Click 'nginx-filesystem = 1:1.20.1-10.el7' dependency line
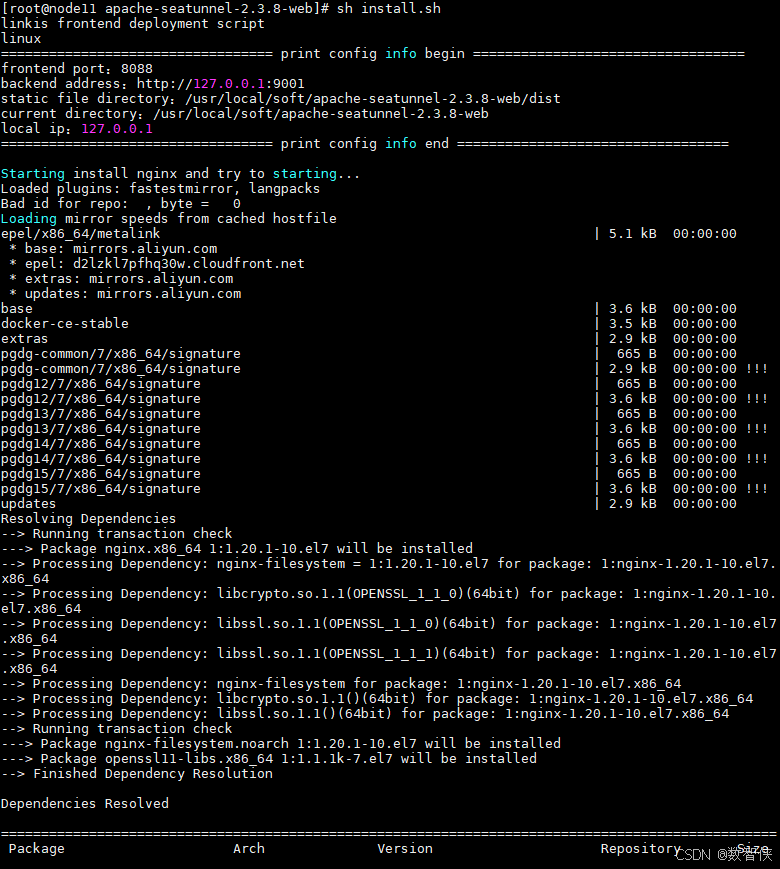The image size is (780, 869). [x=388, y=571]
